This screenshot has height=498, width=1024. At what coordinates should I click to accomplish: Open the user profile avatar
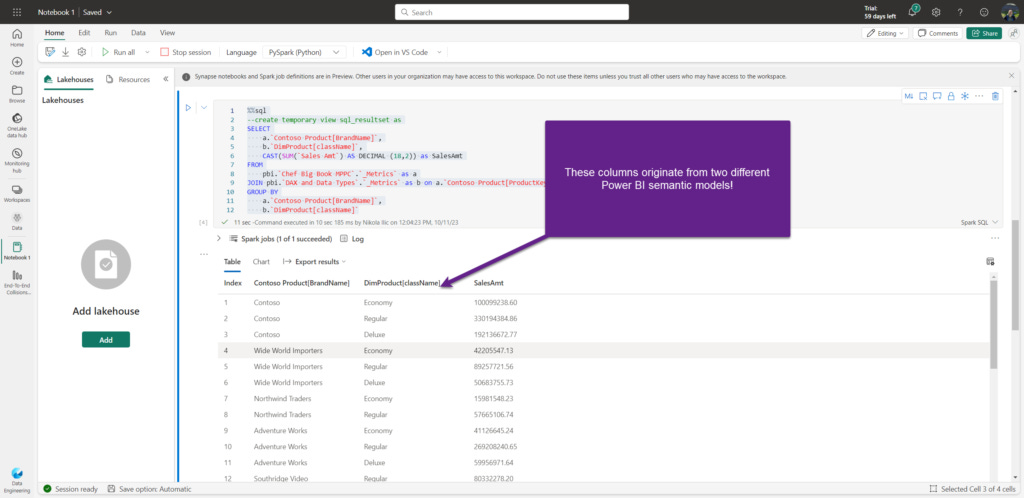(x=1010, y=12)
